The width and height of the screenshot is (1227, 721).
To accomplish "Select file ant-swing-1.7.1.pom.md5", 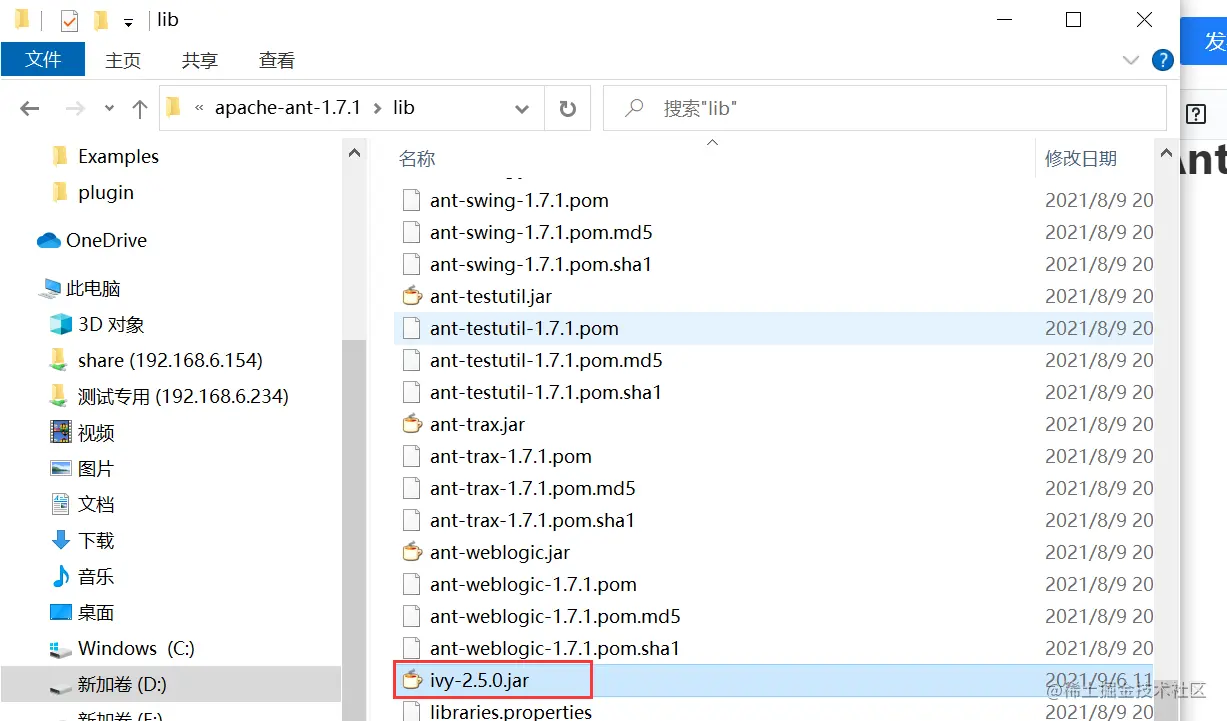I will 541,232.
